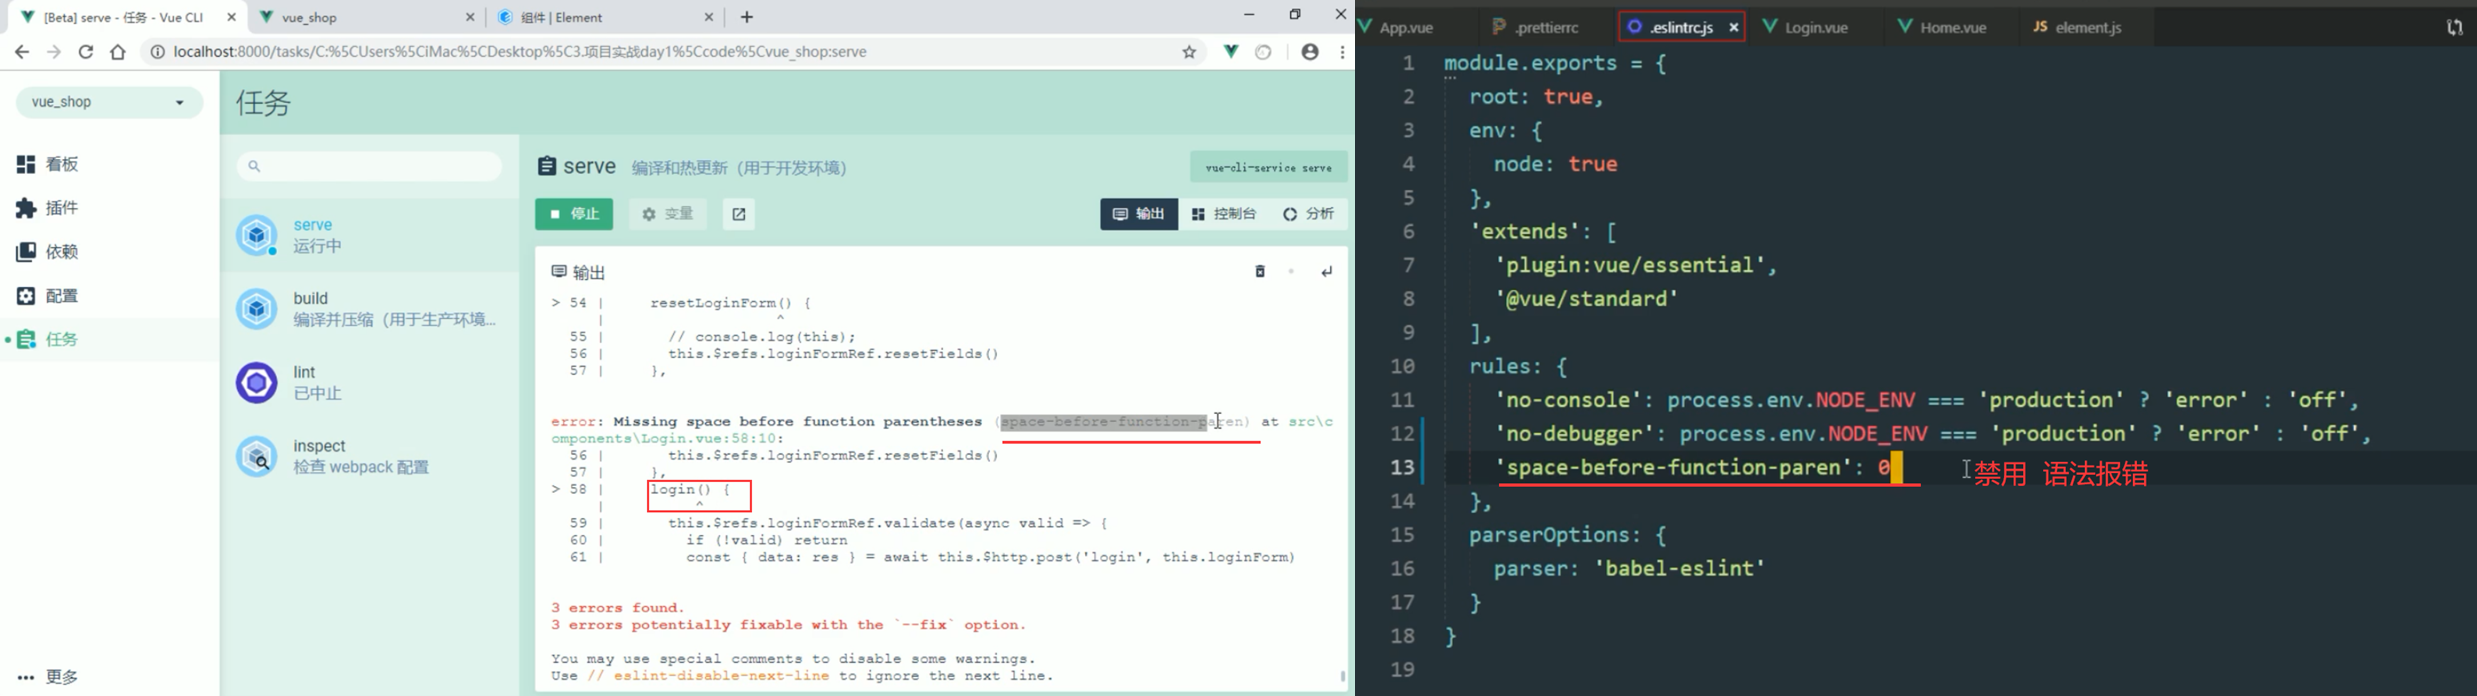Close the Vue CLI serve browser tab

[x=231, y=17]
